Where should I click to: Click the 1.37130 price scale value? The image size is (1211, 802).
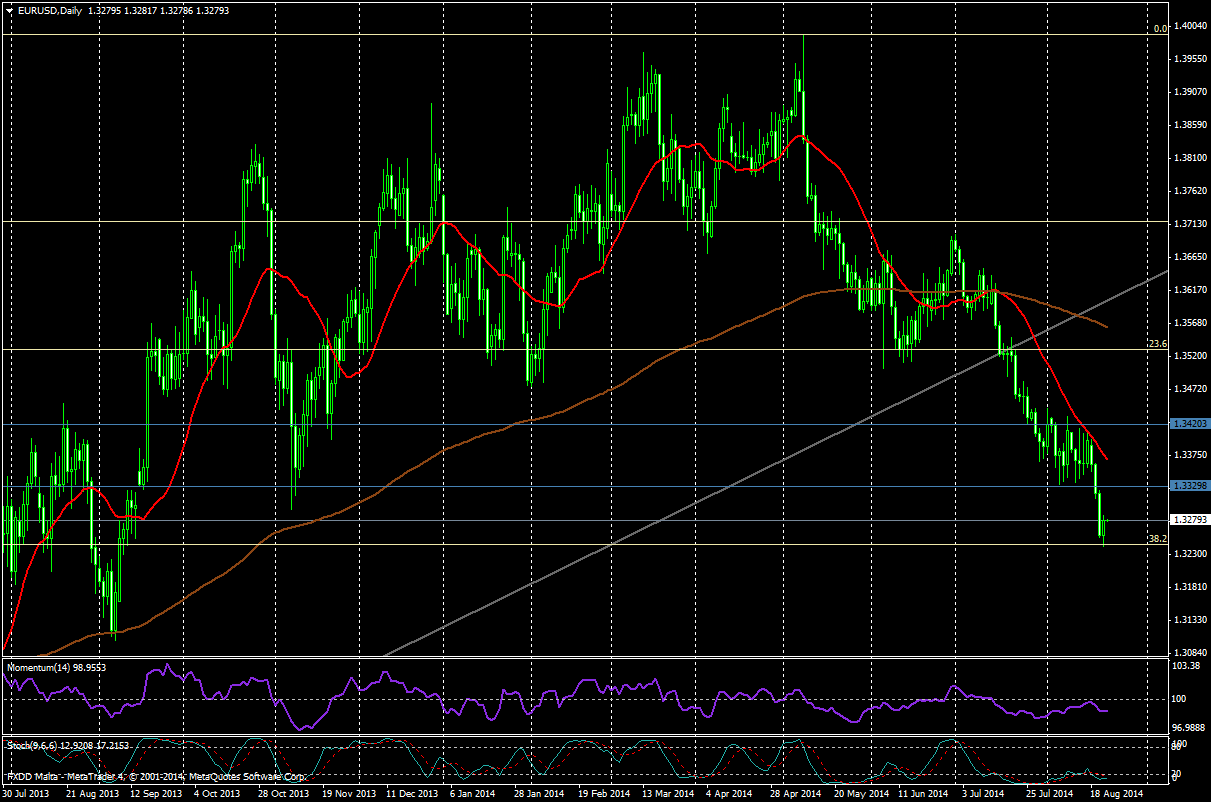[x=1190, y=224]
